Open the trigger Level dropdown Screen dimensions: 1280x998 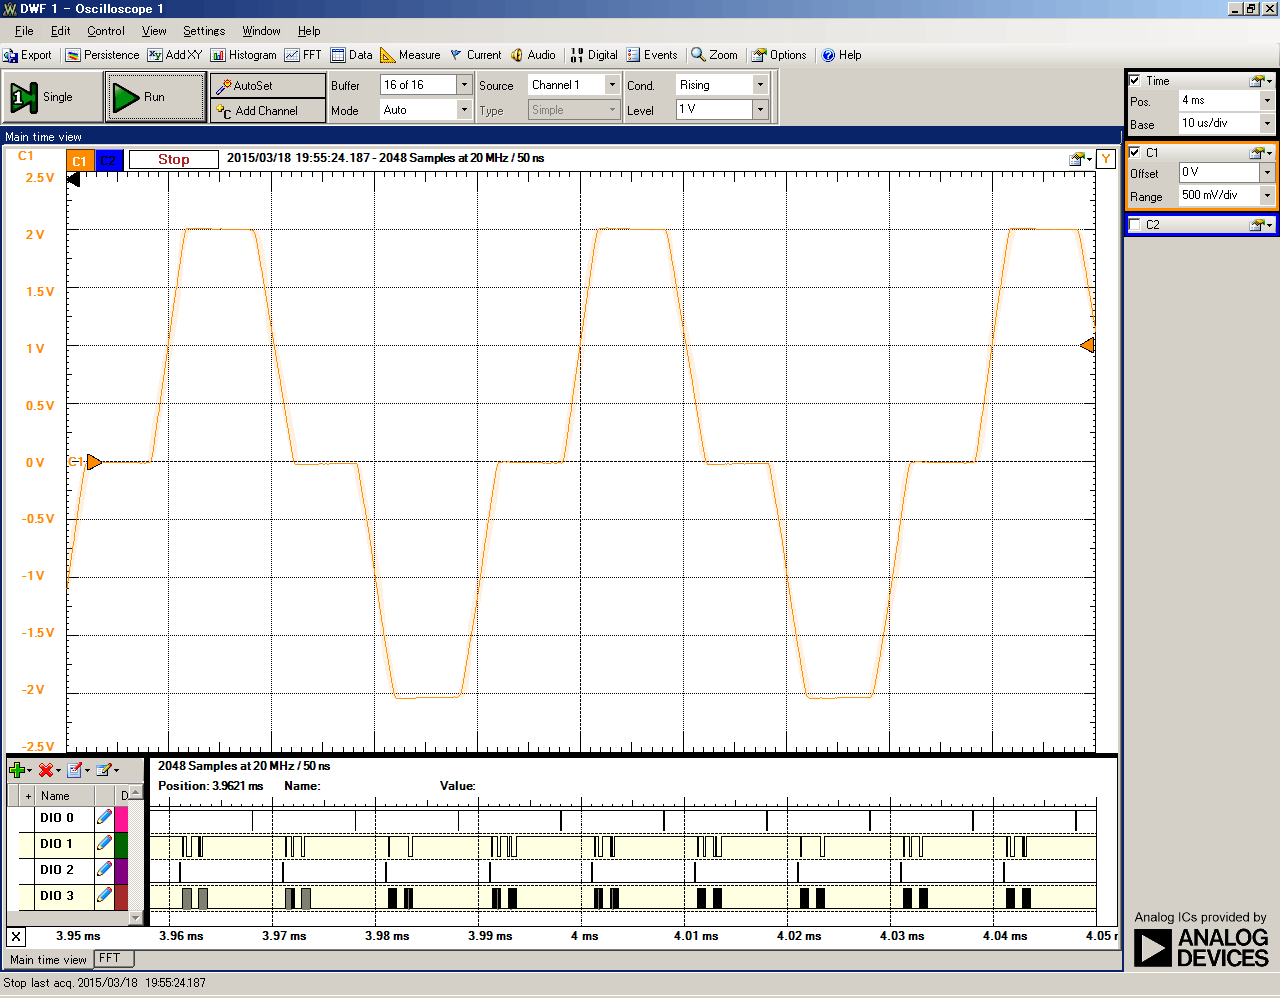point(760,109)
